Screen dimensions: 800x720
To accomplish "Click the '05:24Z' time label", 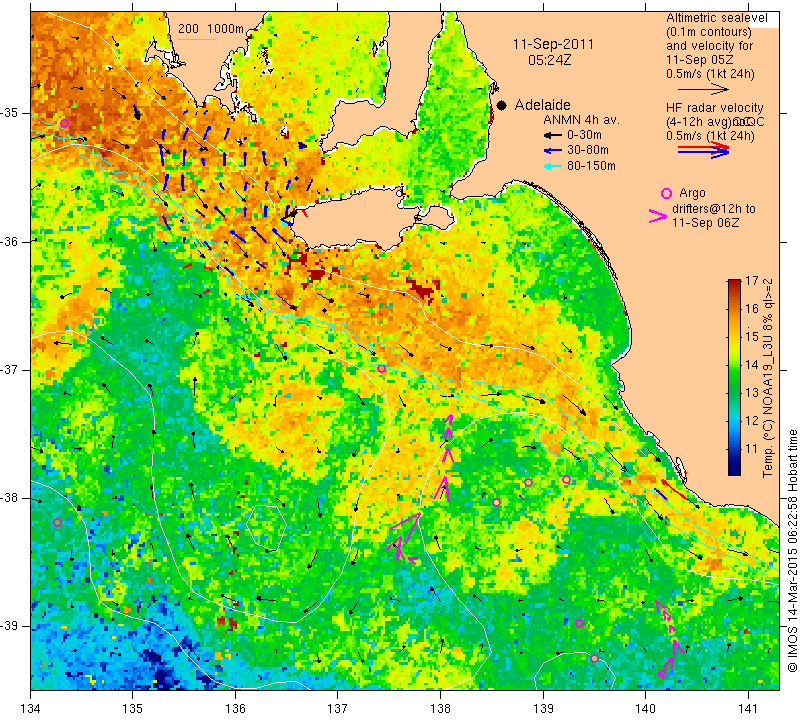I will 549,60.
